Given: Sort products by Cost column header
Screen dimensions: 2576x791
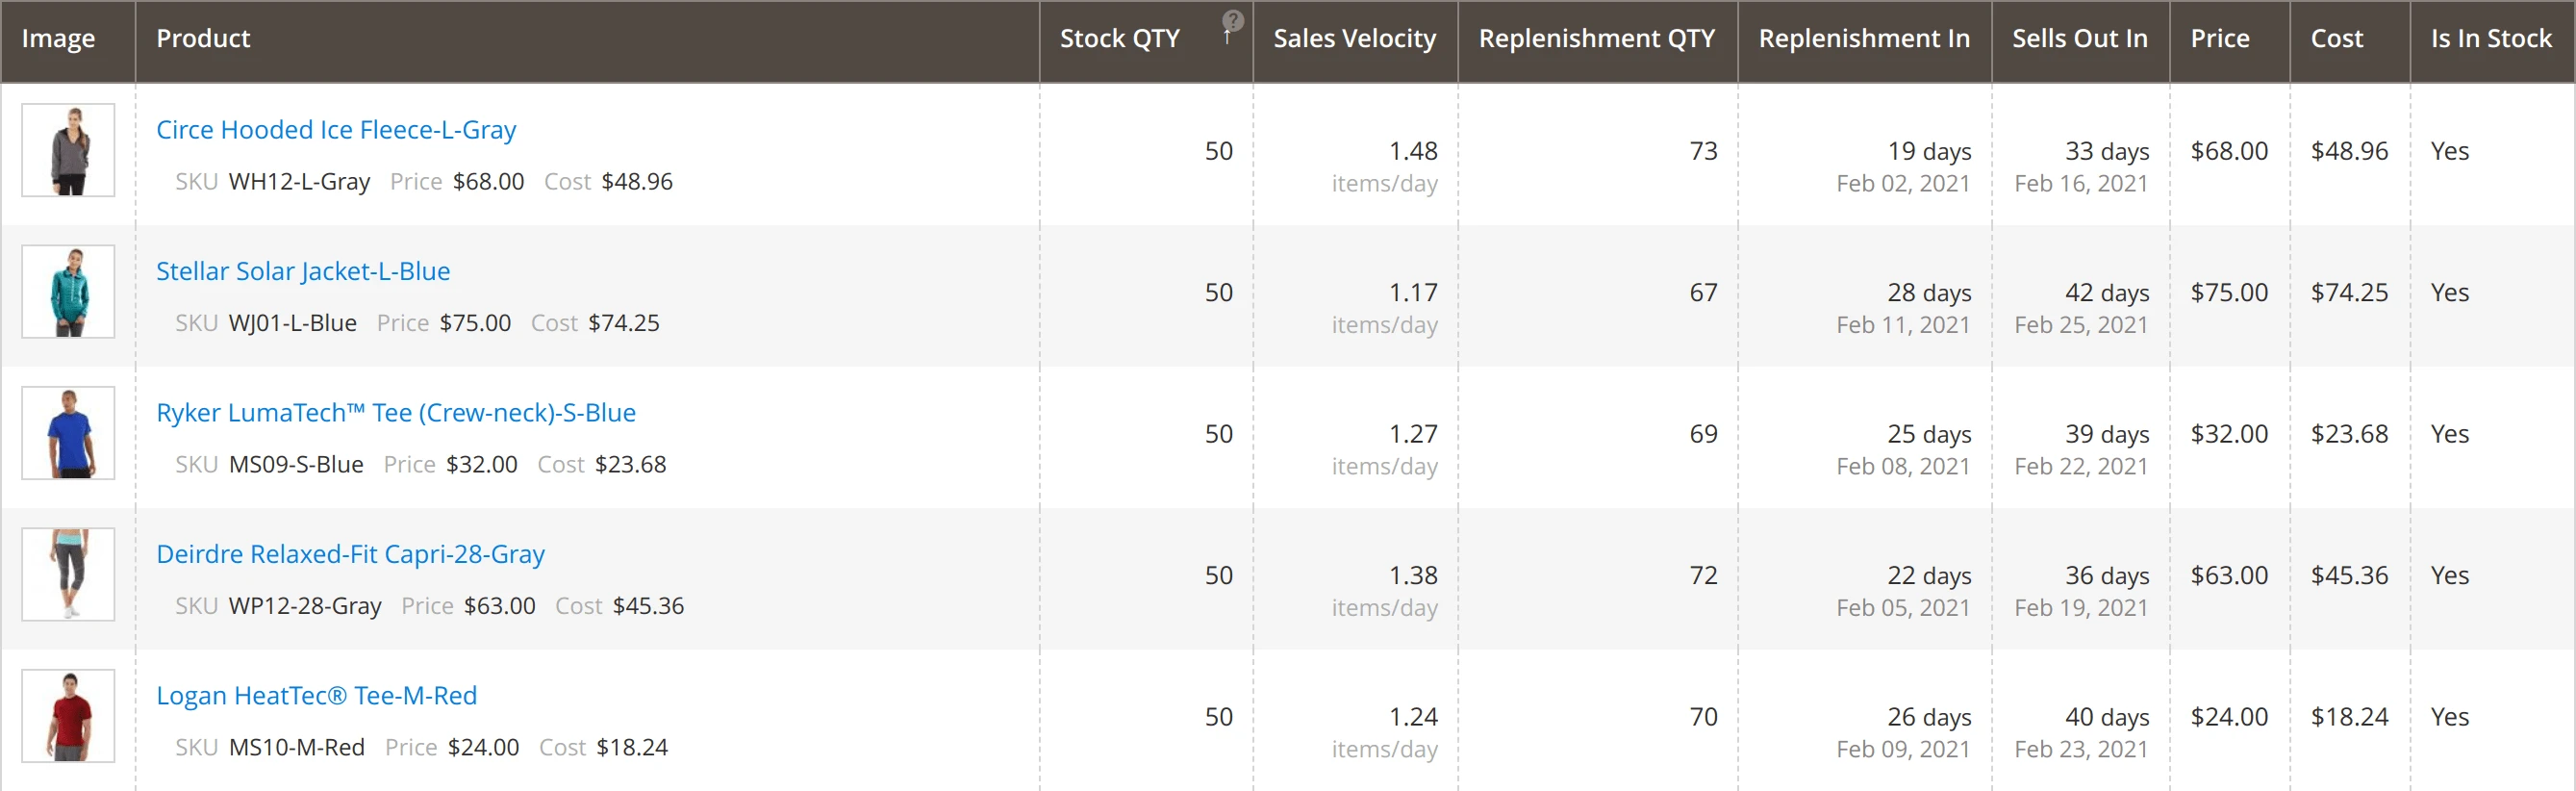Looking at the screenshot, I should tap(2336, 38).
